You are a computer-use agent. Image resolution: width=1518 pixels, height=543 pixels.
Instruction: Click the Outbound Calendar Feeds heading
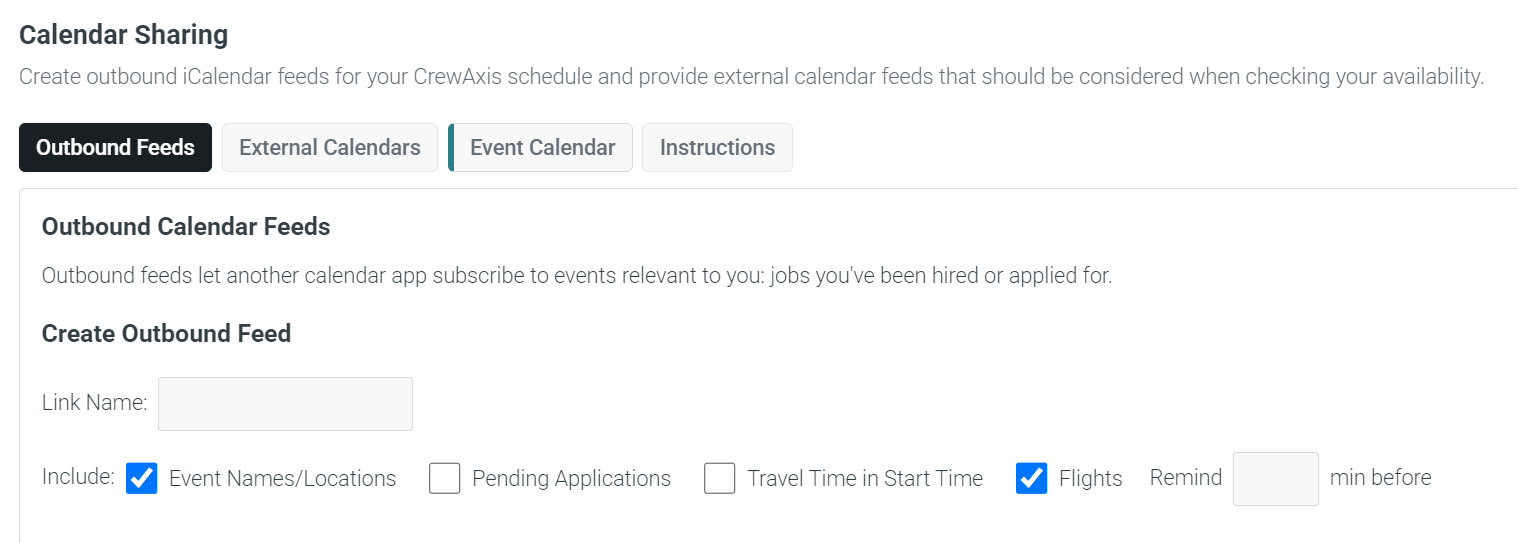pos(186,227)
